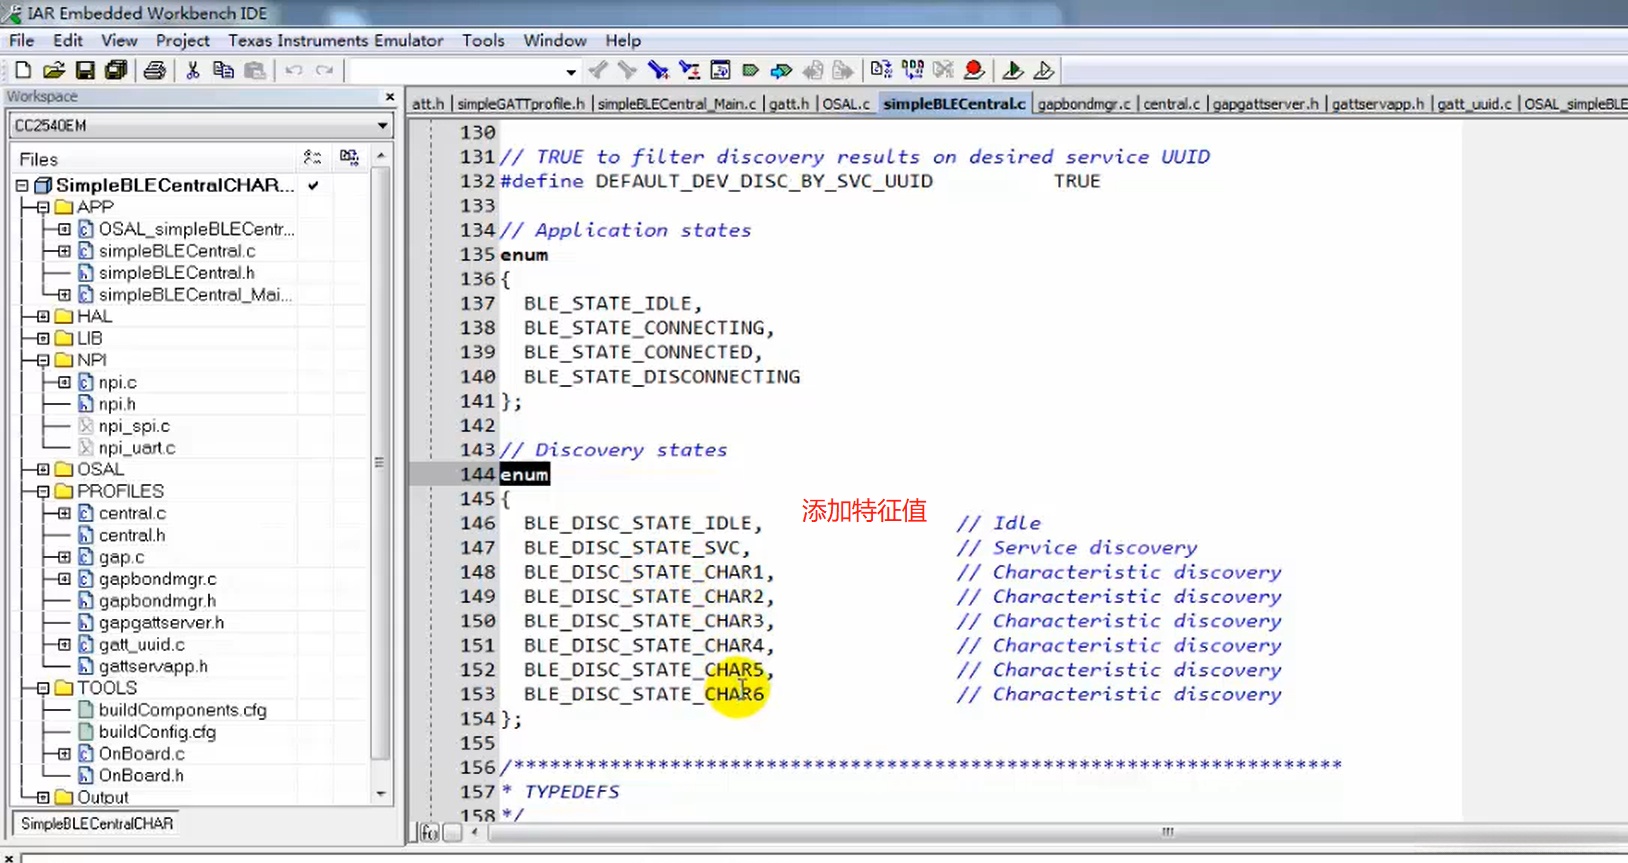Collapse the NPI folder node
The height and width of the screenshot is (863, 1628).
coord(43,360)
